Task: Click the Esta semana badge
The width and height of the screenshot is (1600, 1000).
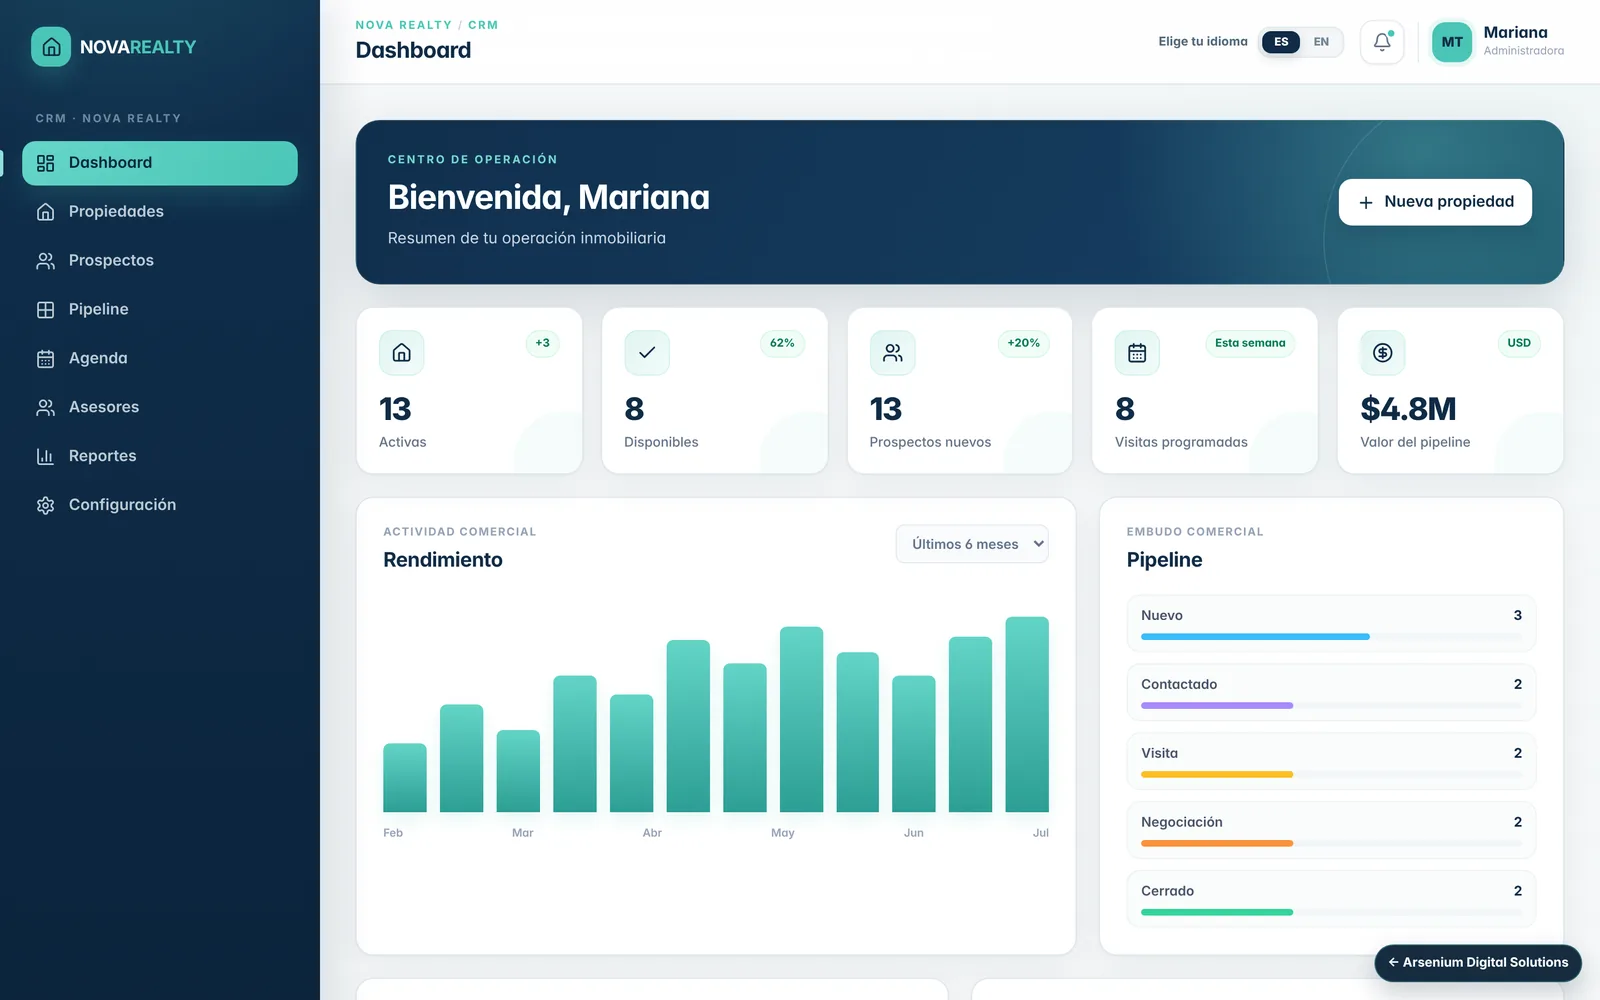Action: (1250, 343)
